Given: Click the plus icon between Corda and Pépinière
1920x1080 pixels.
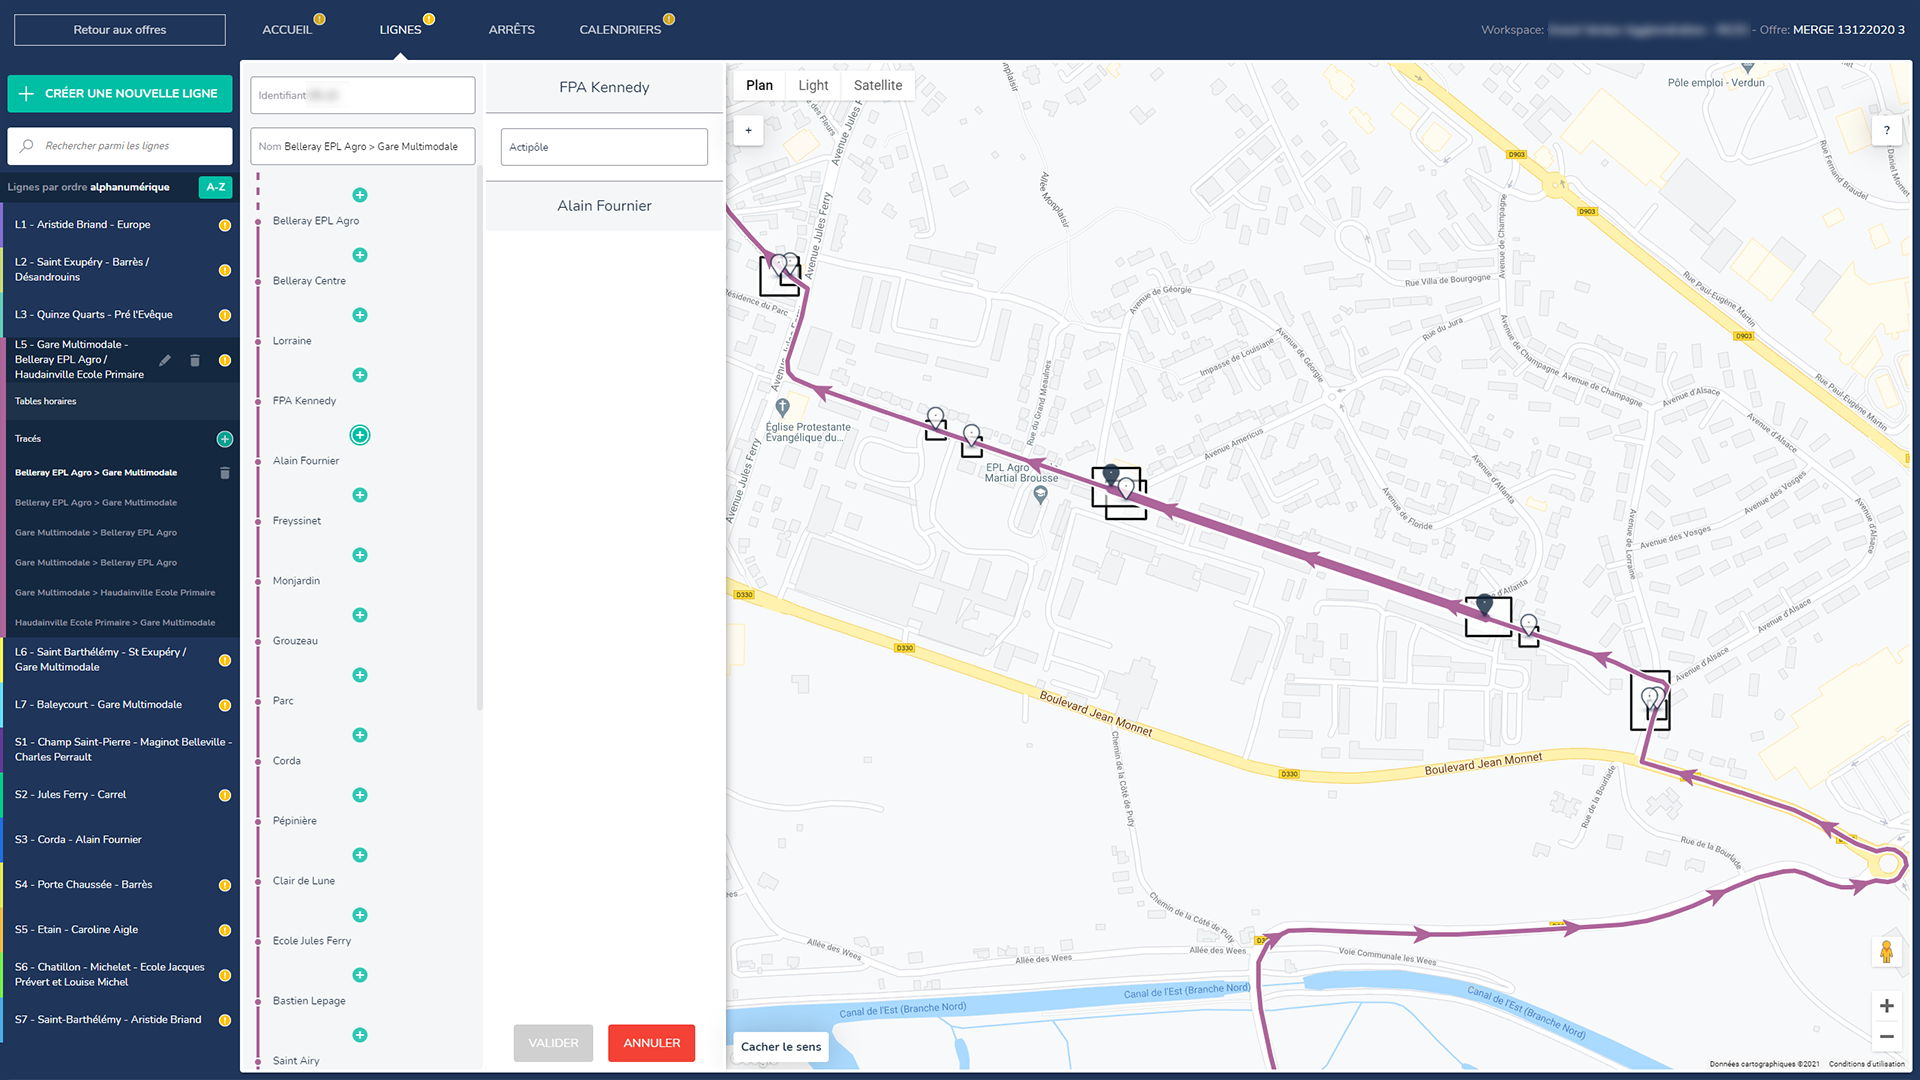Looking at the screenshot, I should click(360, 795).
